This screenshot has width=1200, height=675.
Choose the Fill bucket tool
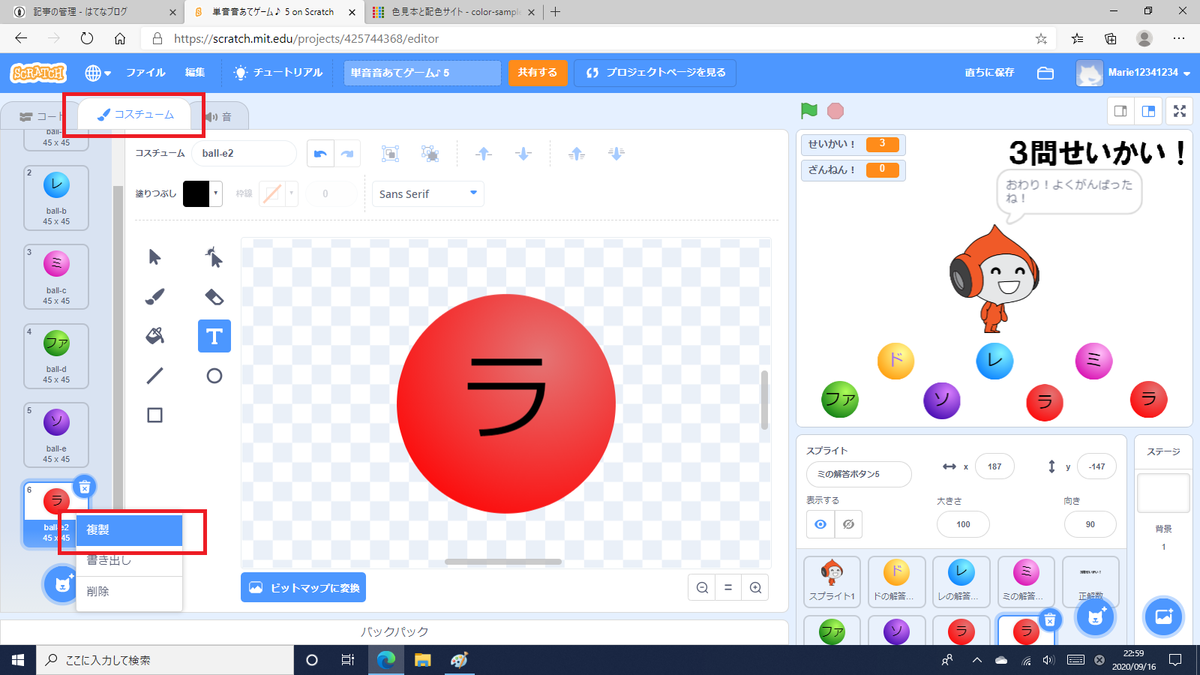(155, 336)
